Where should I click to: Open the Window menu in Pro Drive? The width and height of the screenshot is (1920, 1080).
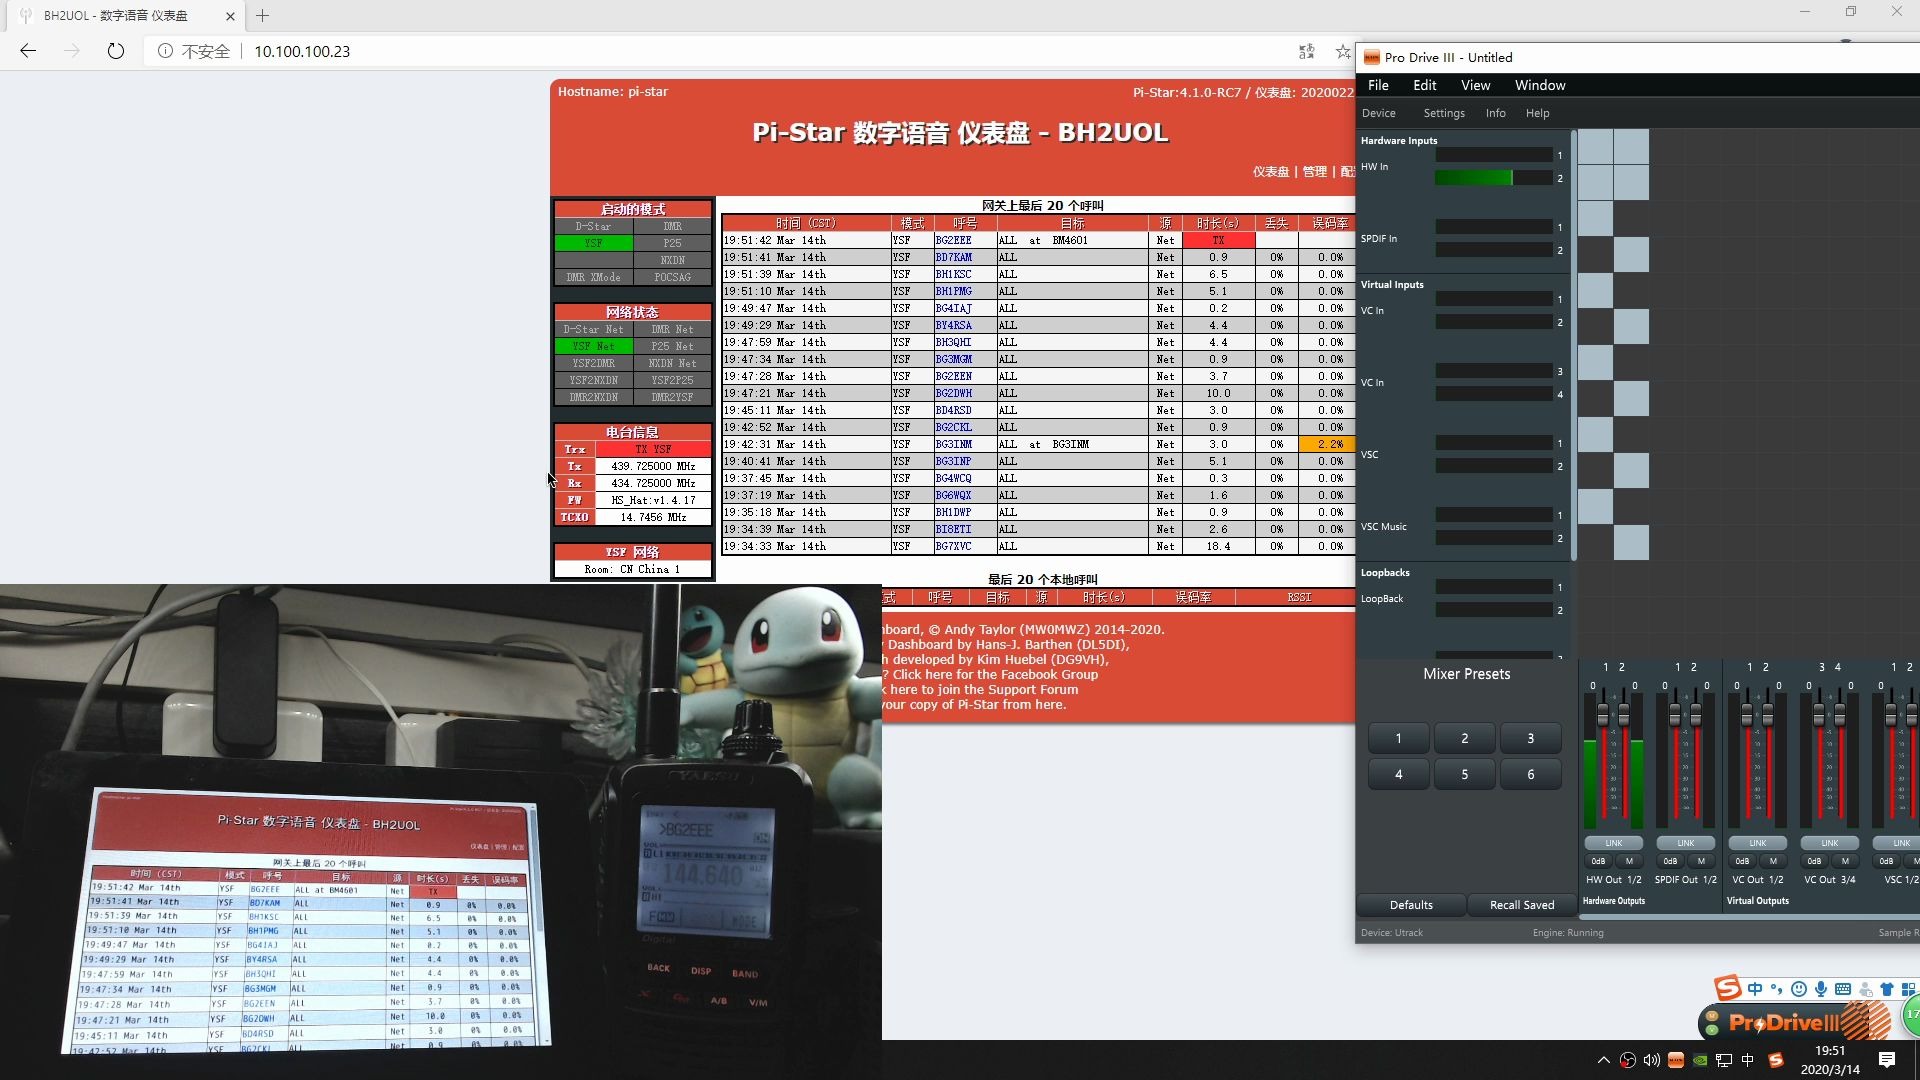(x=1540, y=85)
